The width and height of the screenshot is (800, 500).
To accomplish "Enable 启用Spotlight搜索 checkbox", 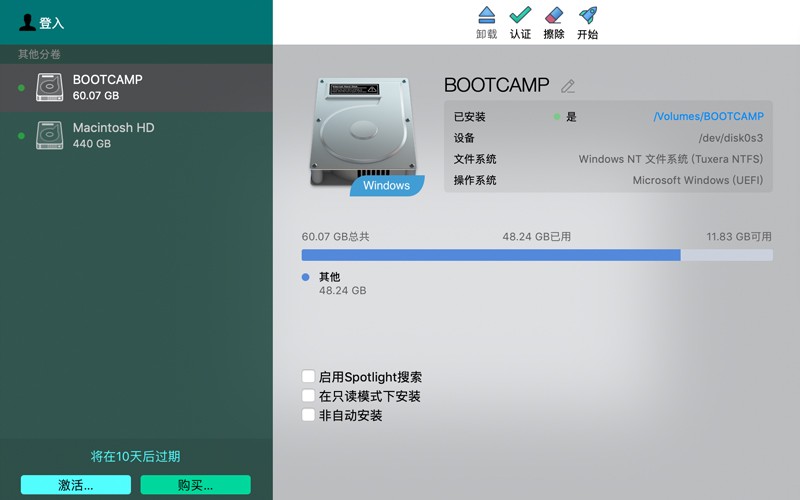I will point(308,377).
